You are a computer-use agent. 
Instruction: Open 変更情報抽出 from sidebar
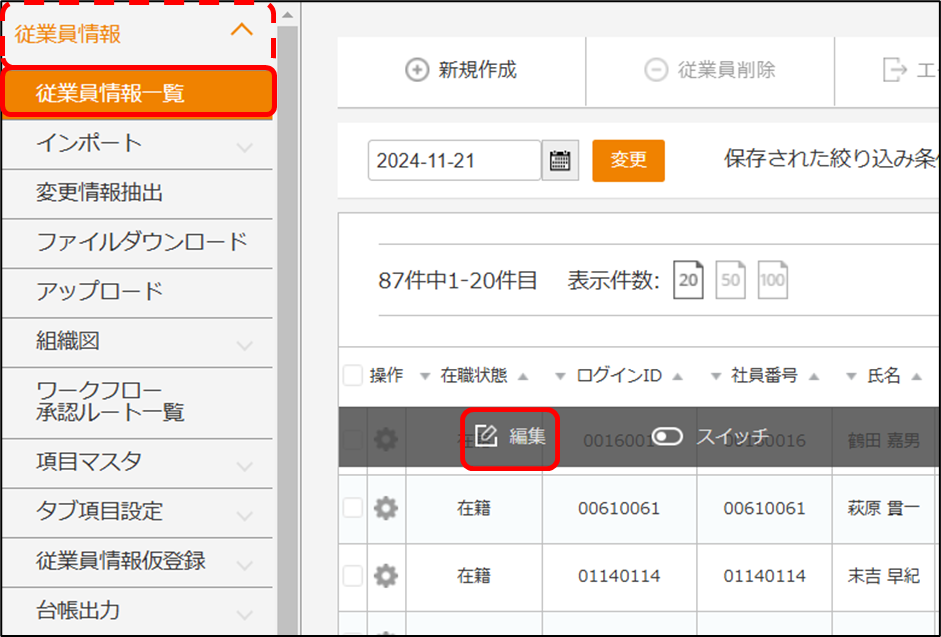tap(100, 193)
